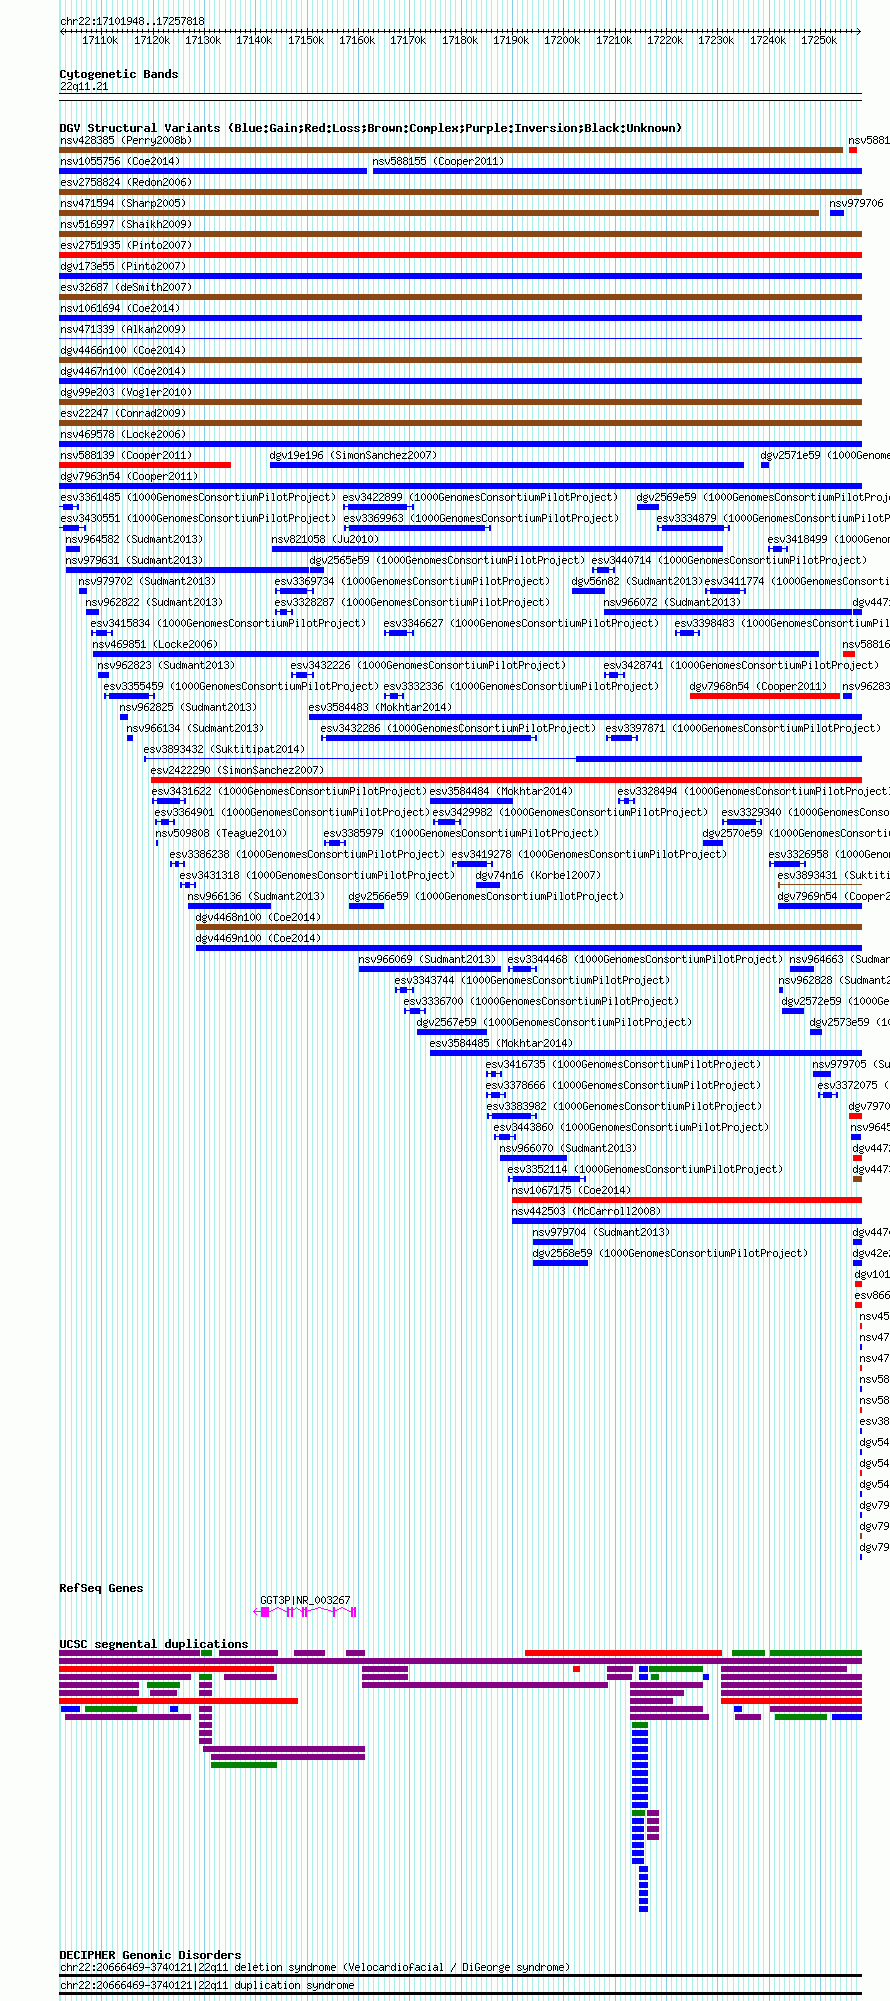The image size is (890, 2001).
Task: Open DECIPHER Genomic Disorders track title
Action: [150, 1954]
